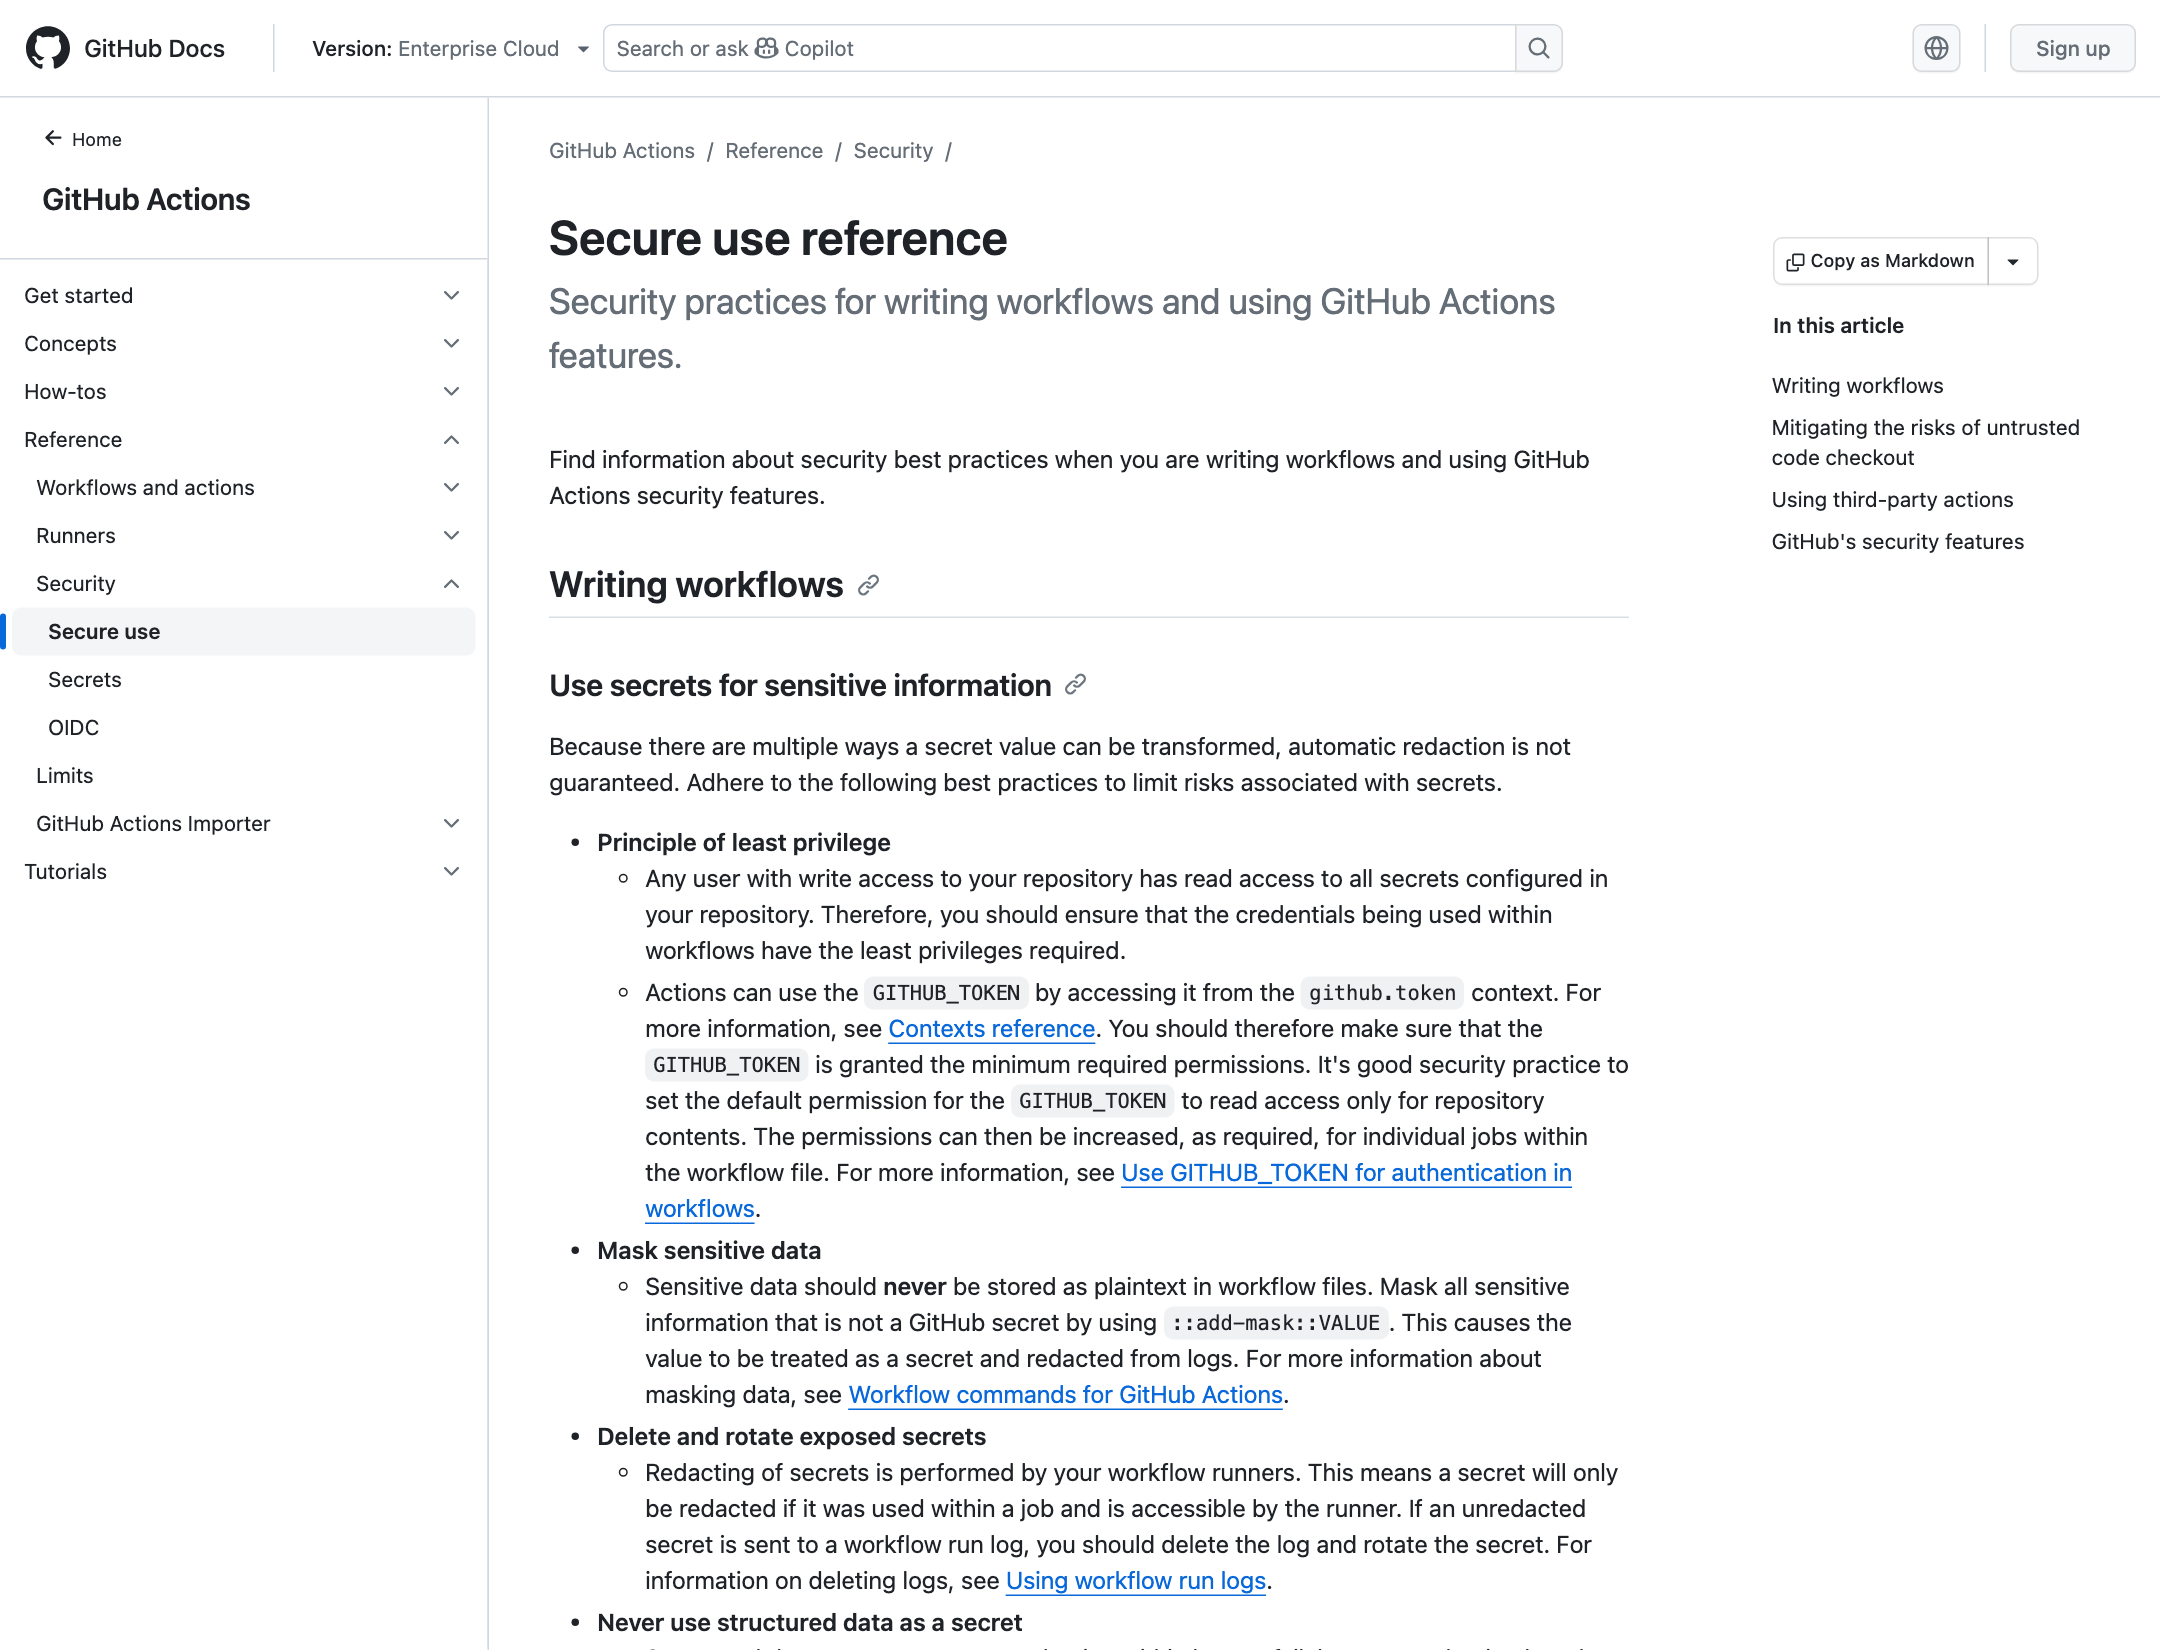Viewport: 2160px width, 1650px height.
Task: Expand Workflows and actions
Action: pyautogui.click(x=243, y=487)
